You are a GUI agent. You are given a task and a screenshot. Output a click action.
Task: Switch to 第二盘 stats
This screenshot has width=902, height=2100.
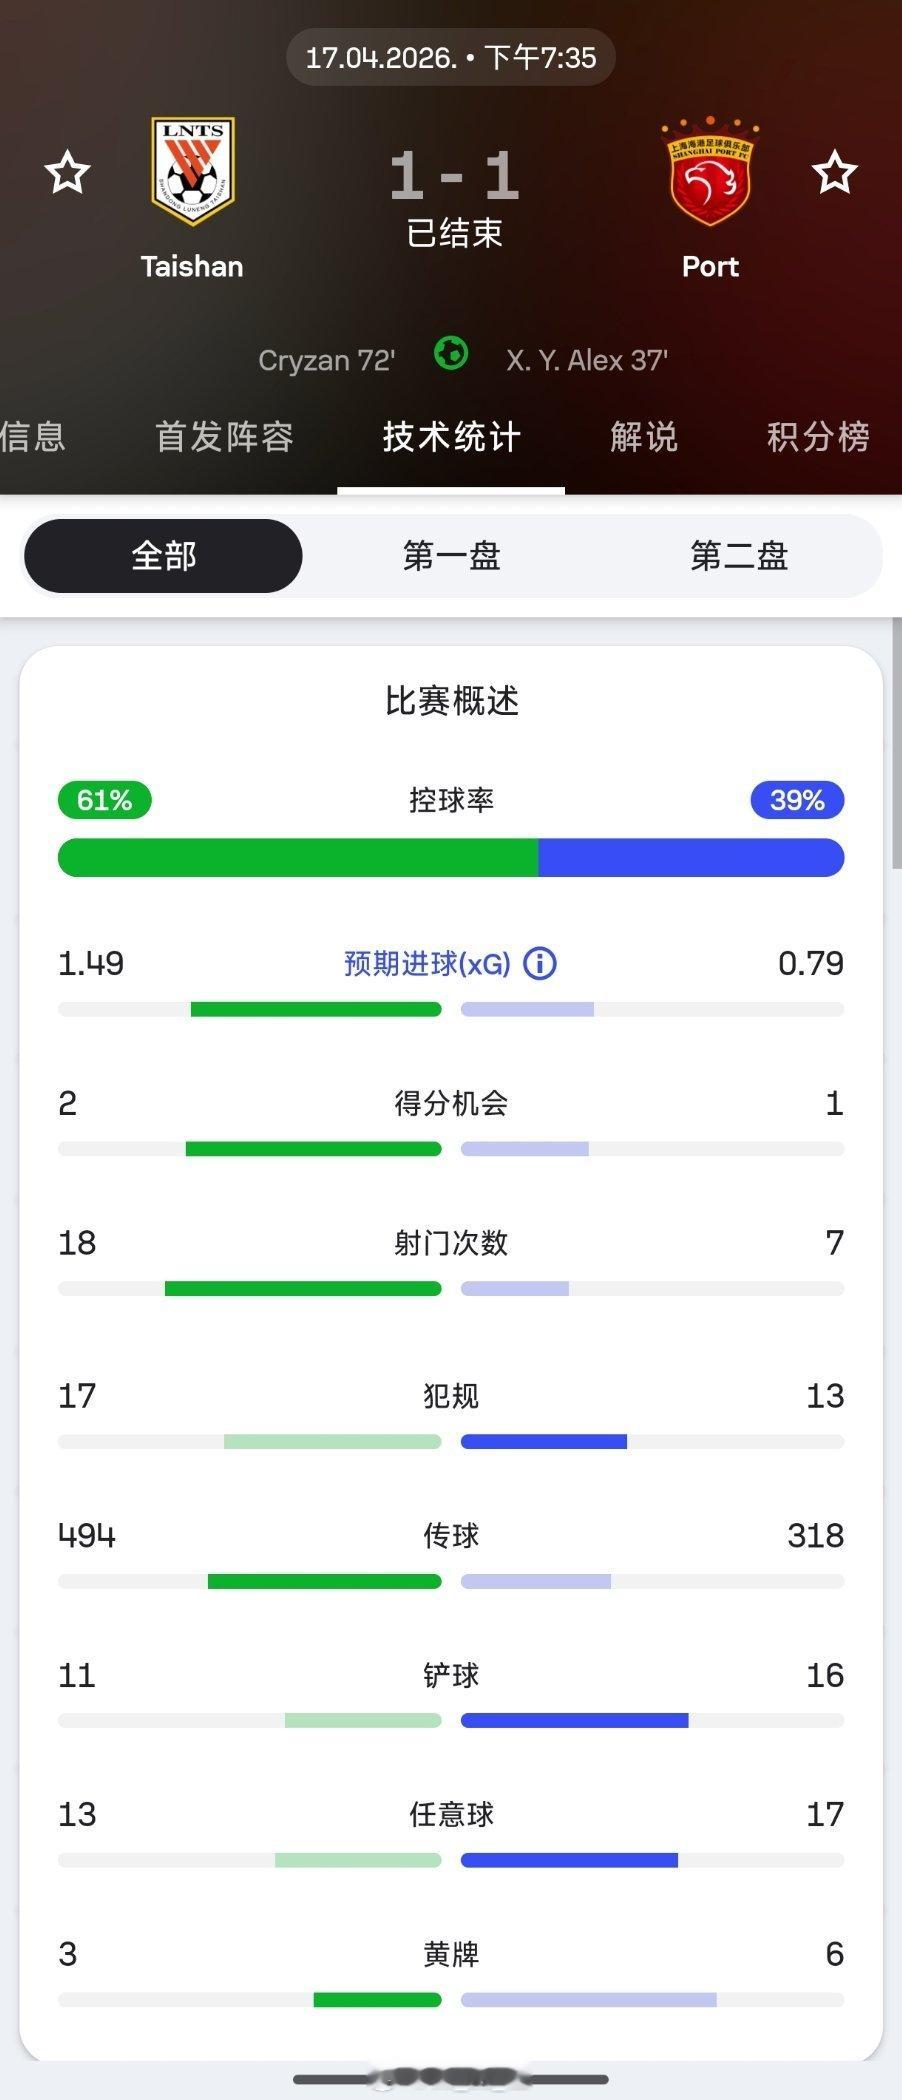coord(739,556)
